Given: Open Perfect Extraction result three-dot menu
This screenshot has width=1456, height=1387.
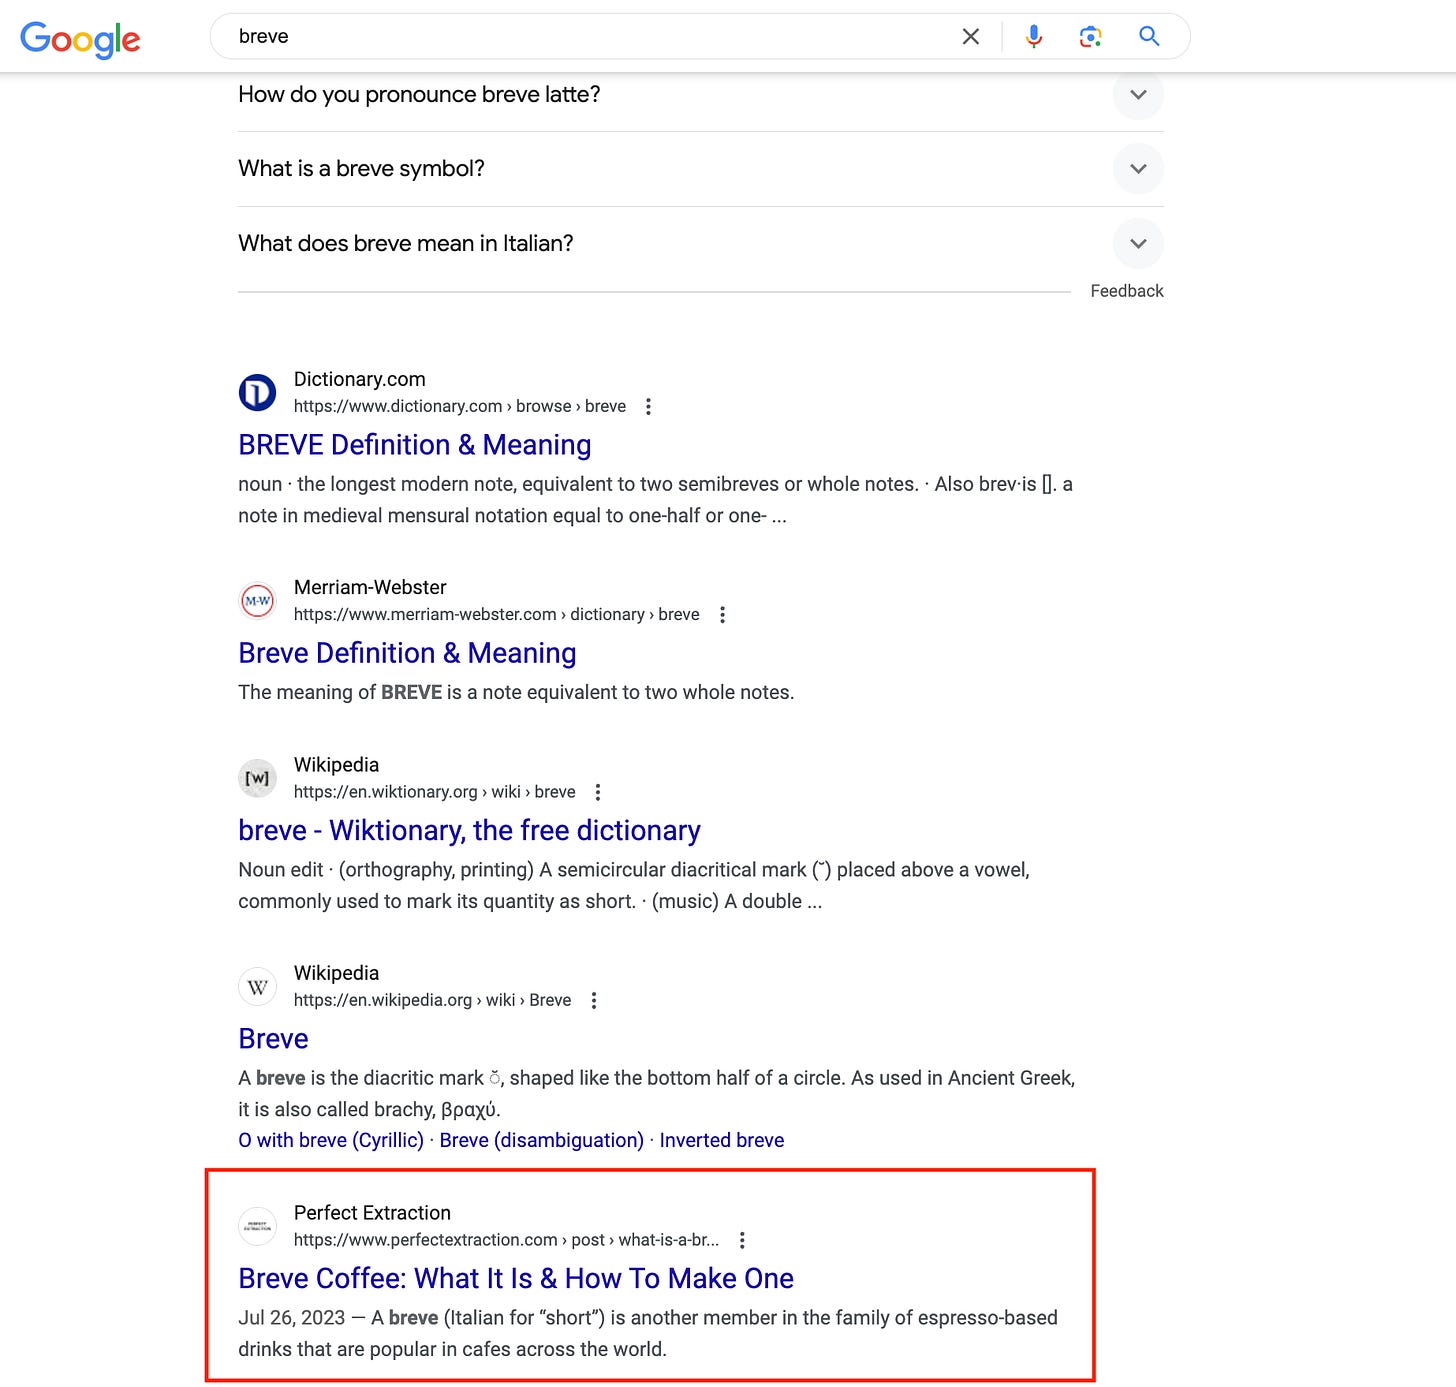Looking at the screenshot, I should pyautogui.click(x=742, y=1240).
